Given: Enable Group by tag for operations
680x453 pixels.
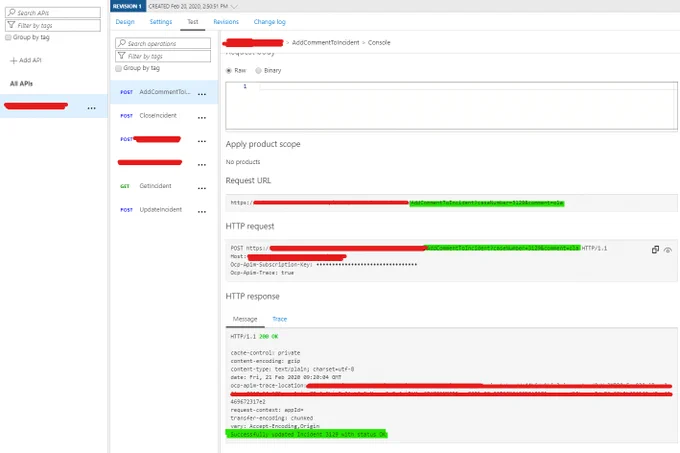Looking at the screenshot, I should click(x=118, y=68).
